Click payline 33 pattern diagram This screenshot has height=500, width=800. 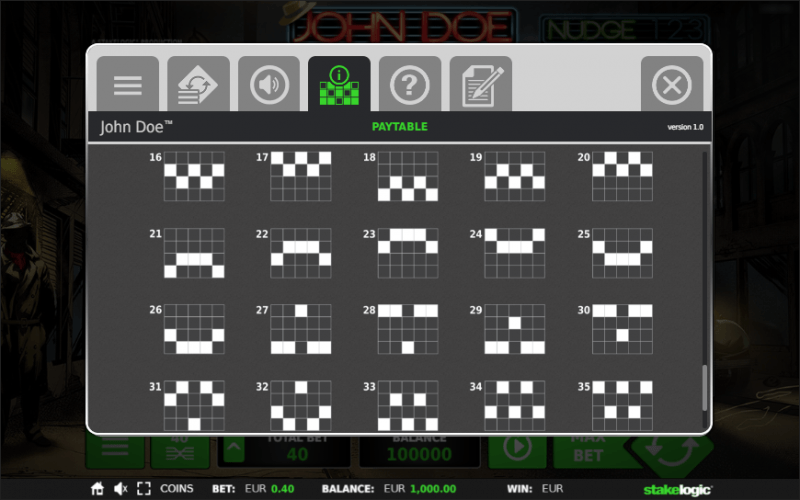point(408,406)
